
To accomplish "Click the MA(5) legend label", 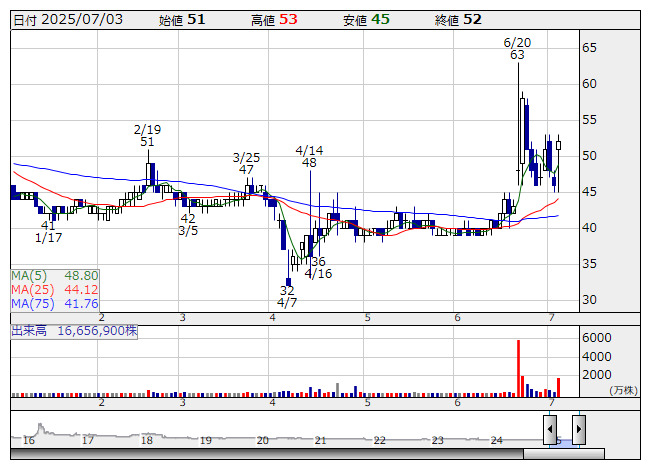I will pyautogui.click(x=55, y=275).
